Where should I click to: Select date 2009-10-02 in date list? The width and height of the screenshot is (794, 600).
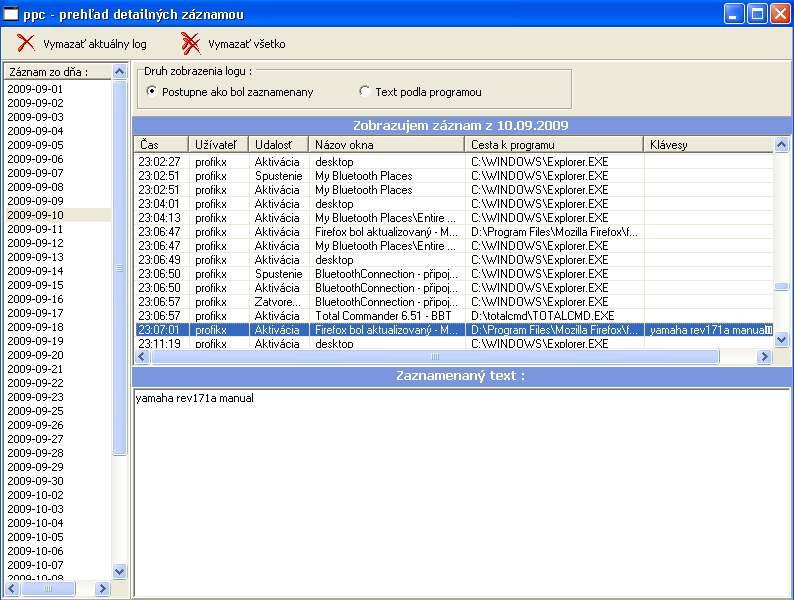point(35,495)
